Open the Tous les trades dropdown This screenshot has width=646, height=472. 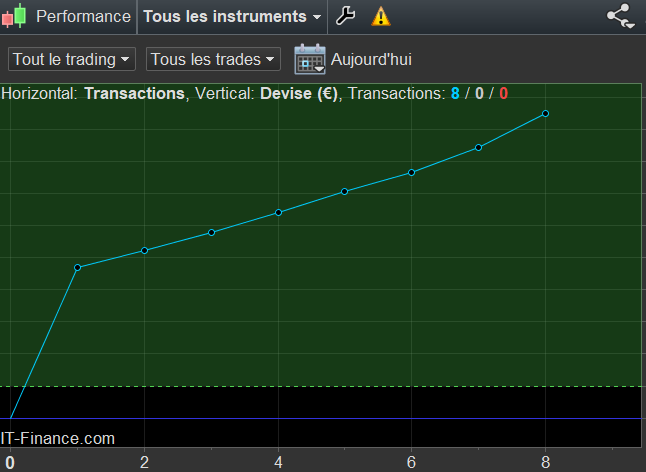[213, 59]
